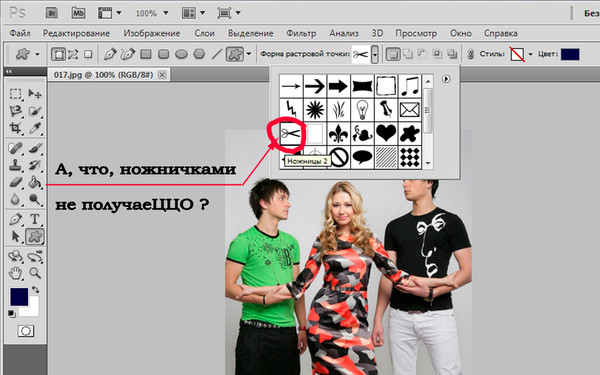This screenshot has height=375, width=600.
Task: Select the Zoom tool
Action: point(35,273)
